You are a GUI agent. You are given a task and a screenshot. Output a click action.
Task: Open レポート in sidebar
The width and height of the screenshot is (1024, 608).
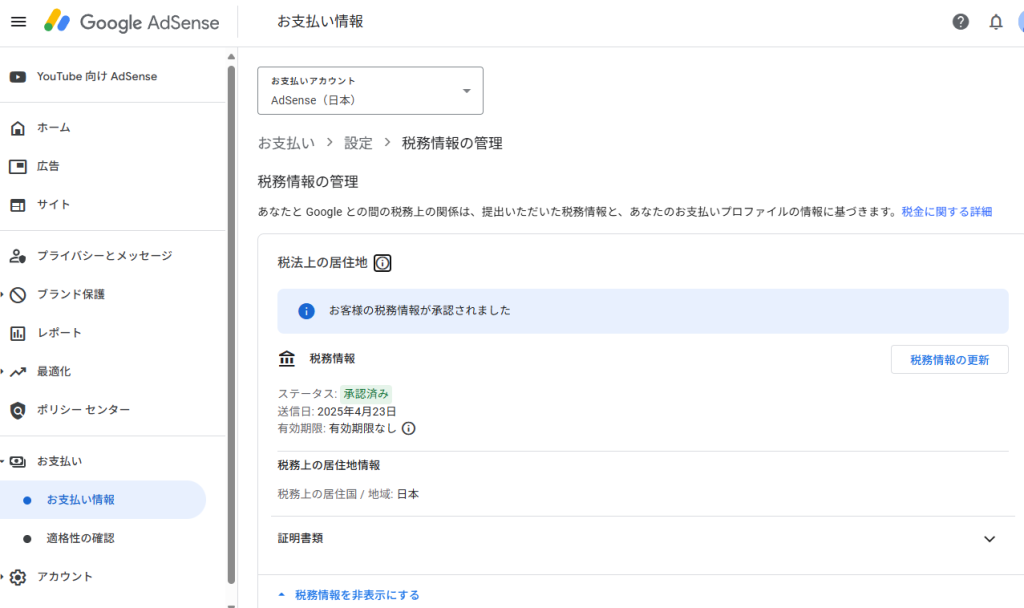(59, 333)
